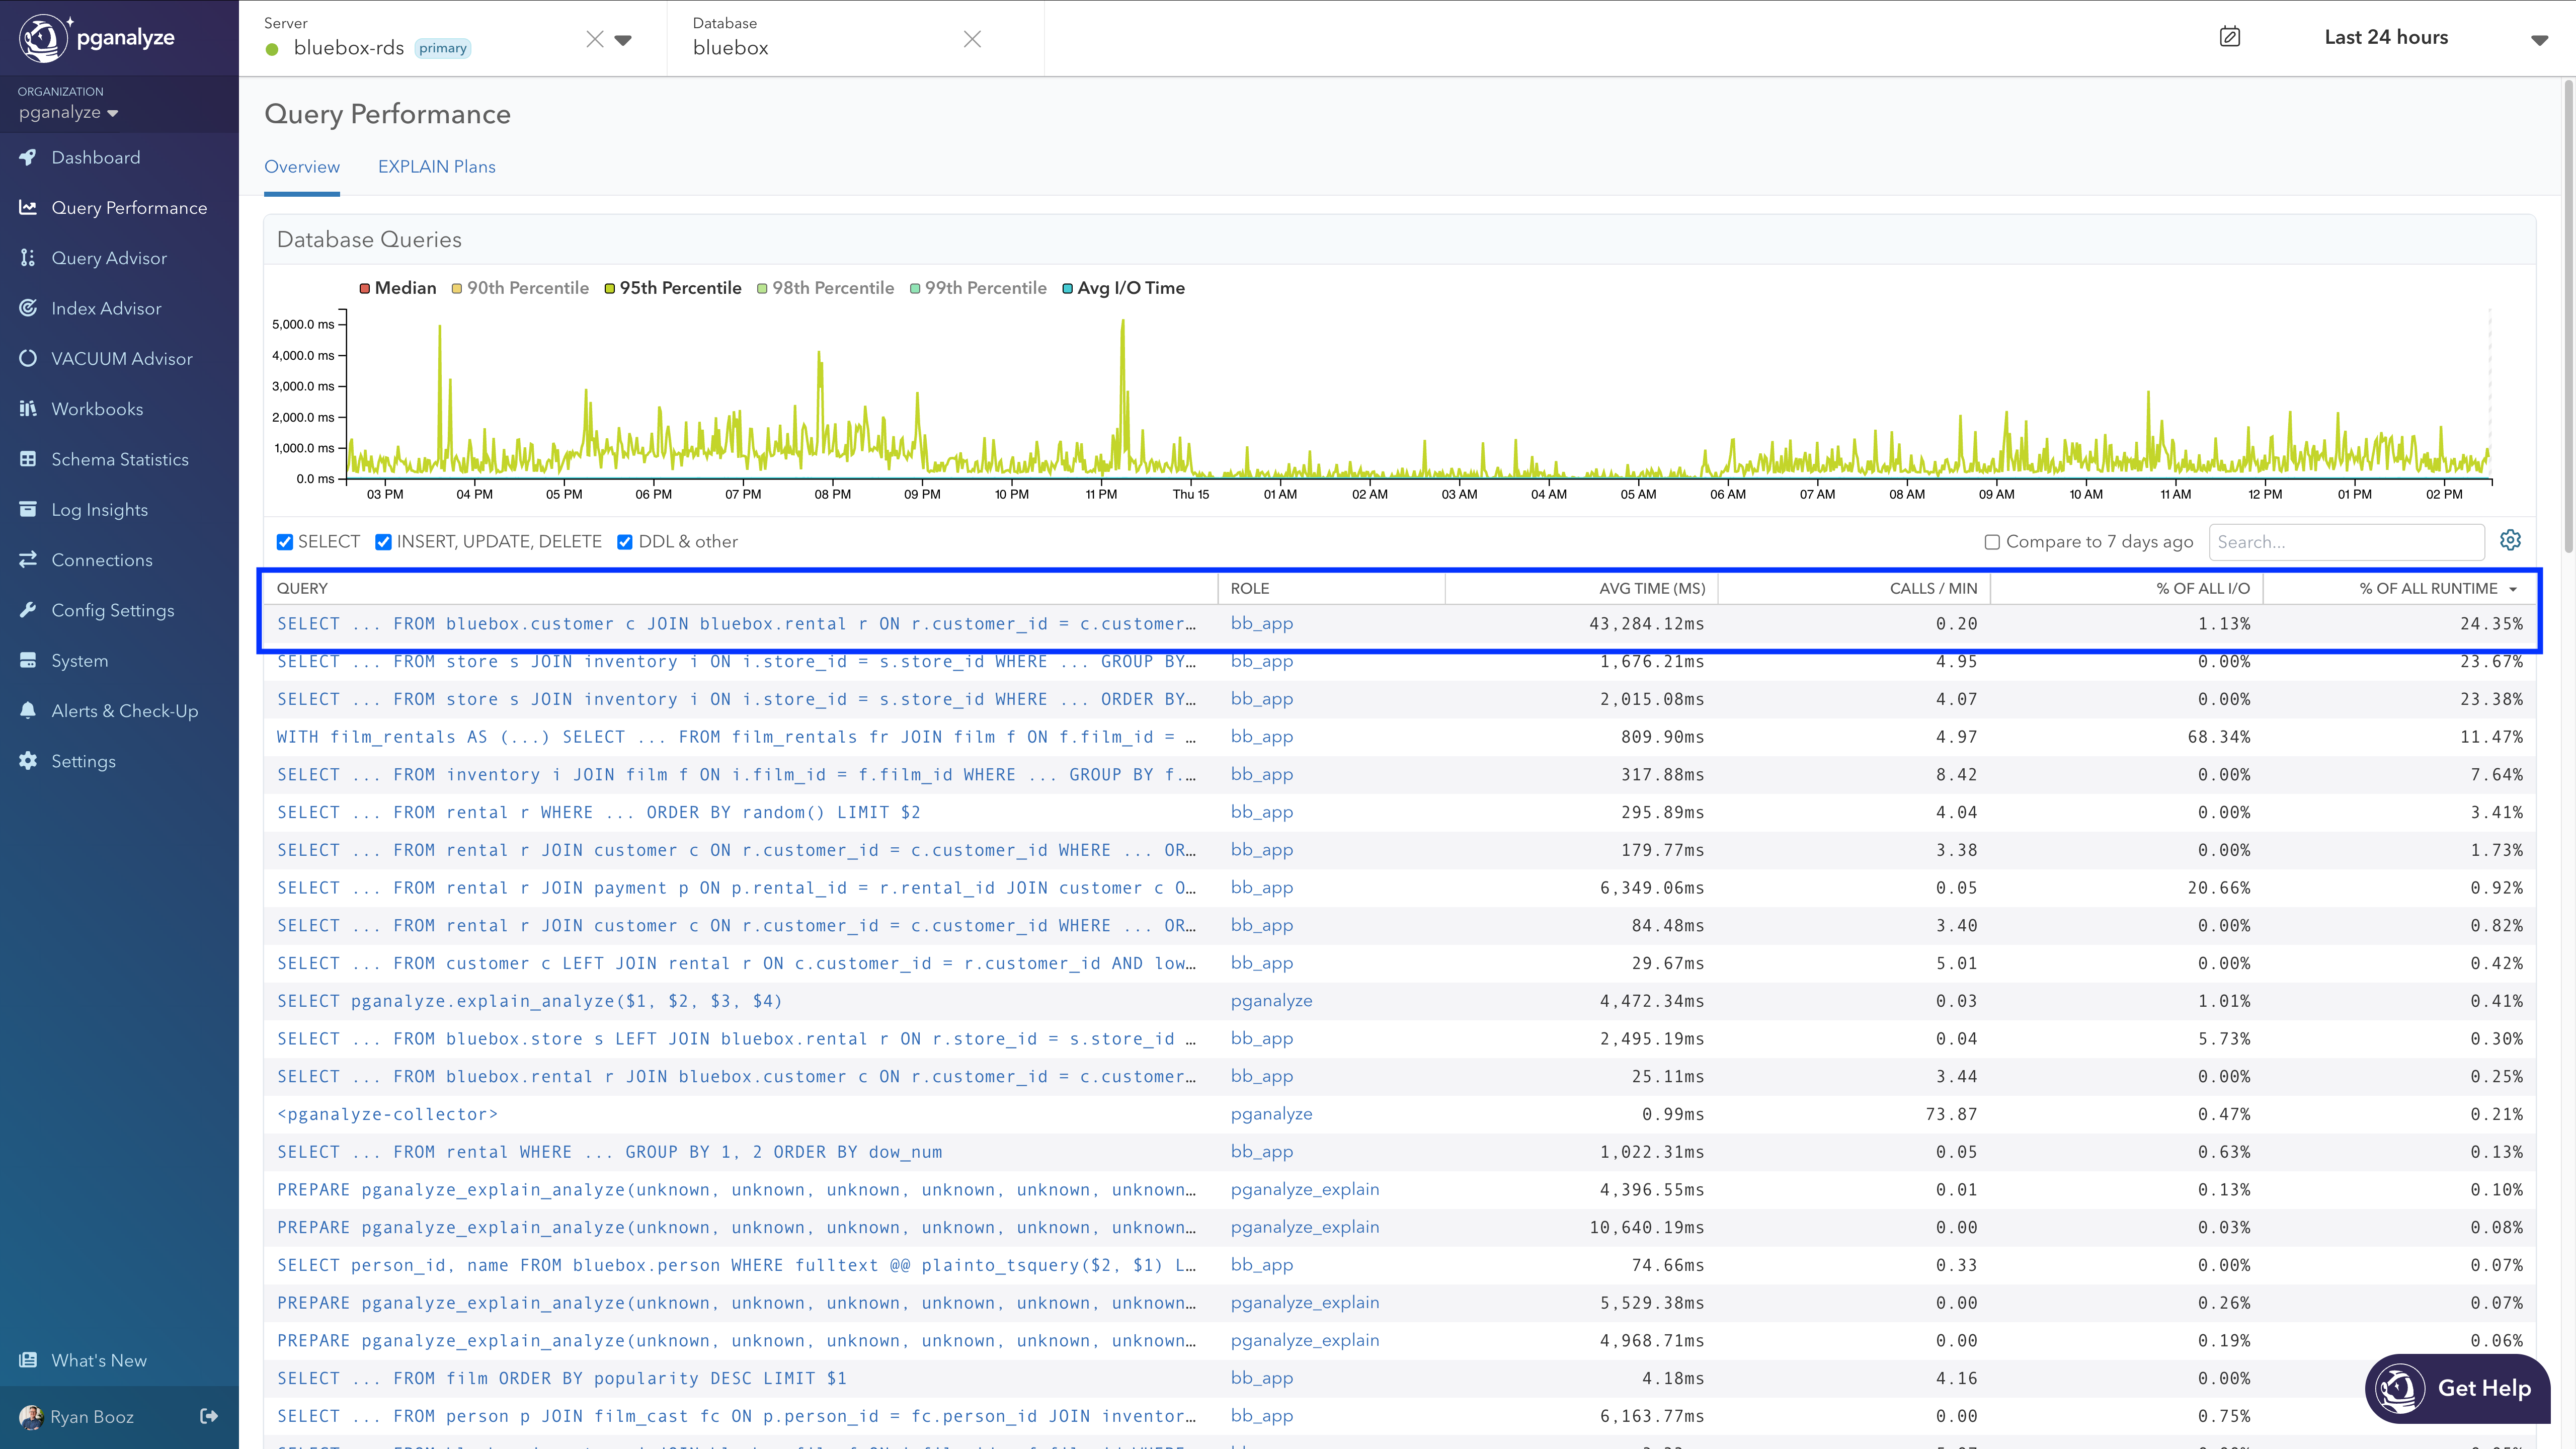Toggle the 90th Percentile chart series
Image resolution: width=2576 pixels, height=1449 pixels.
tap(520, 288)
